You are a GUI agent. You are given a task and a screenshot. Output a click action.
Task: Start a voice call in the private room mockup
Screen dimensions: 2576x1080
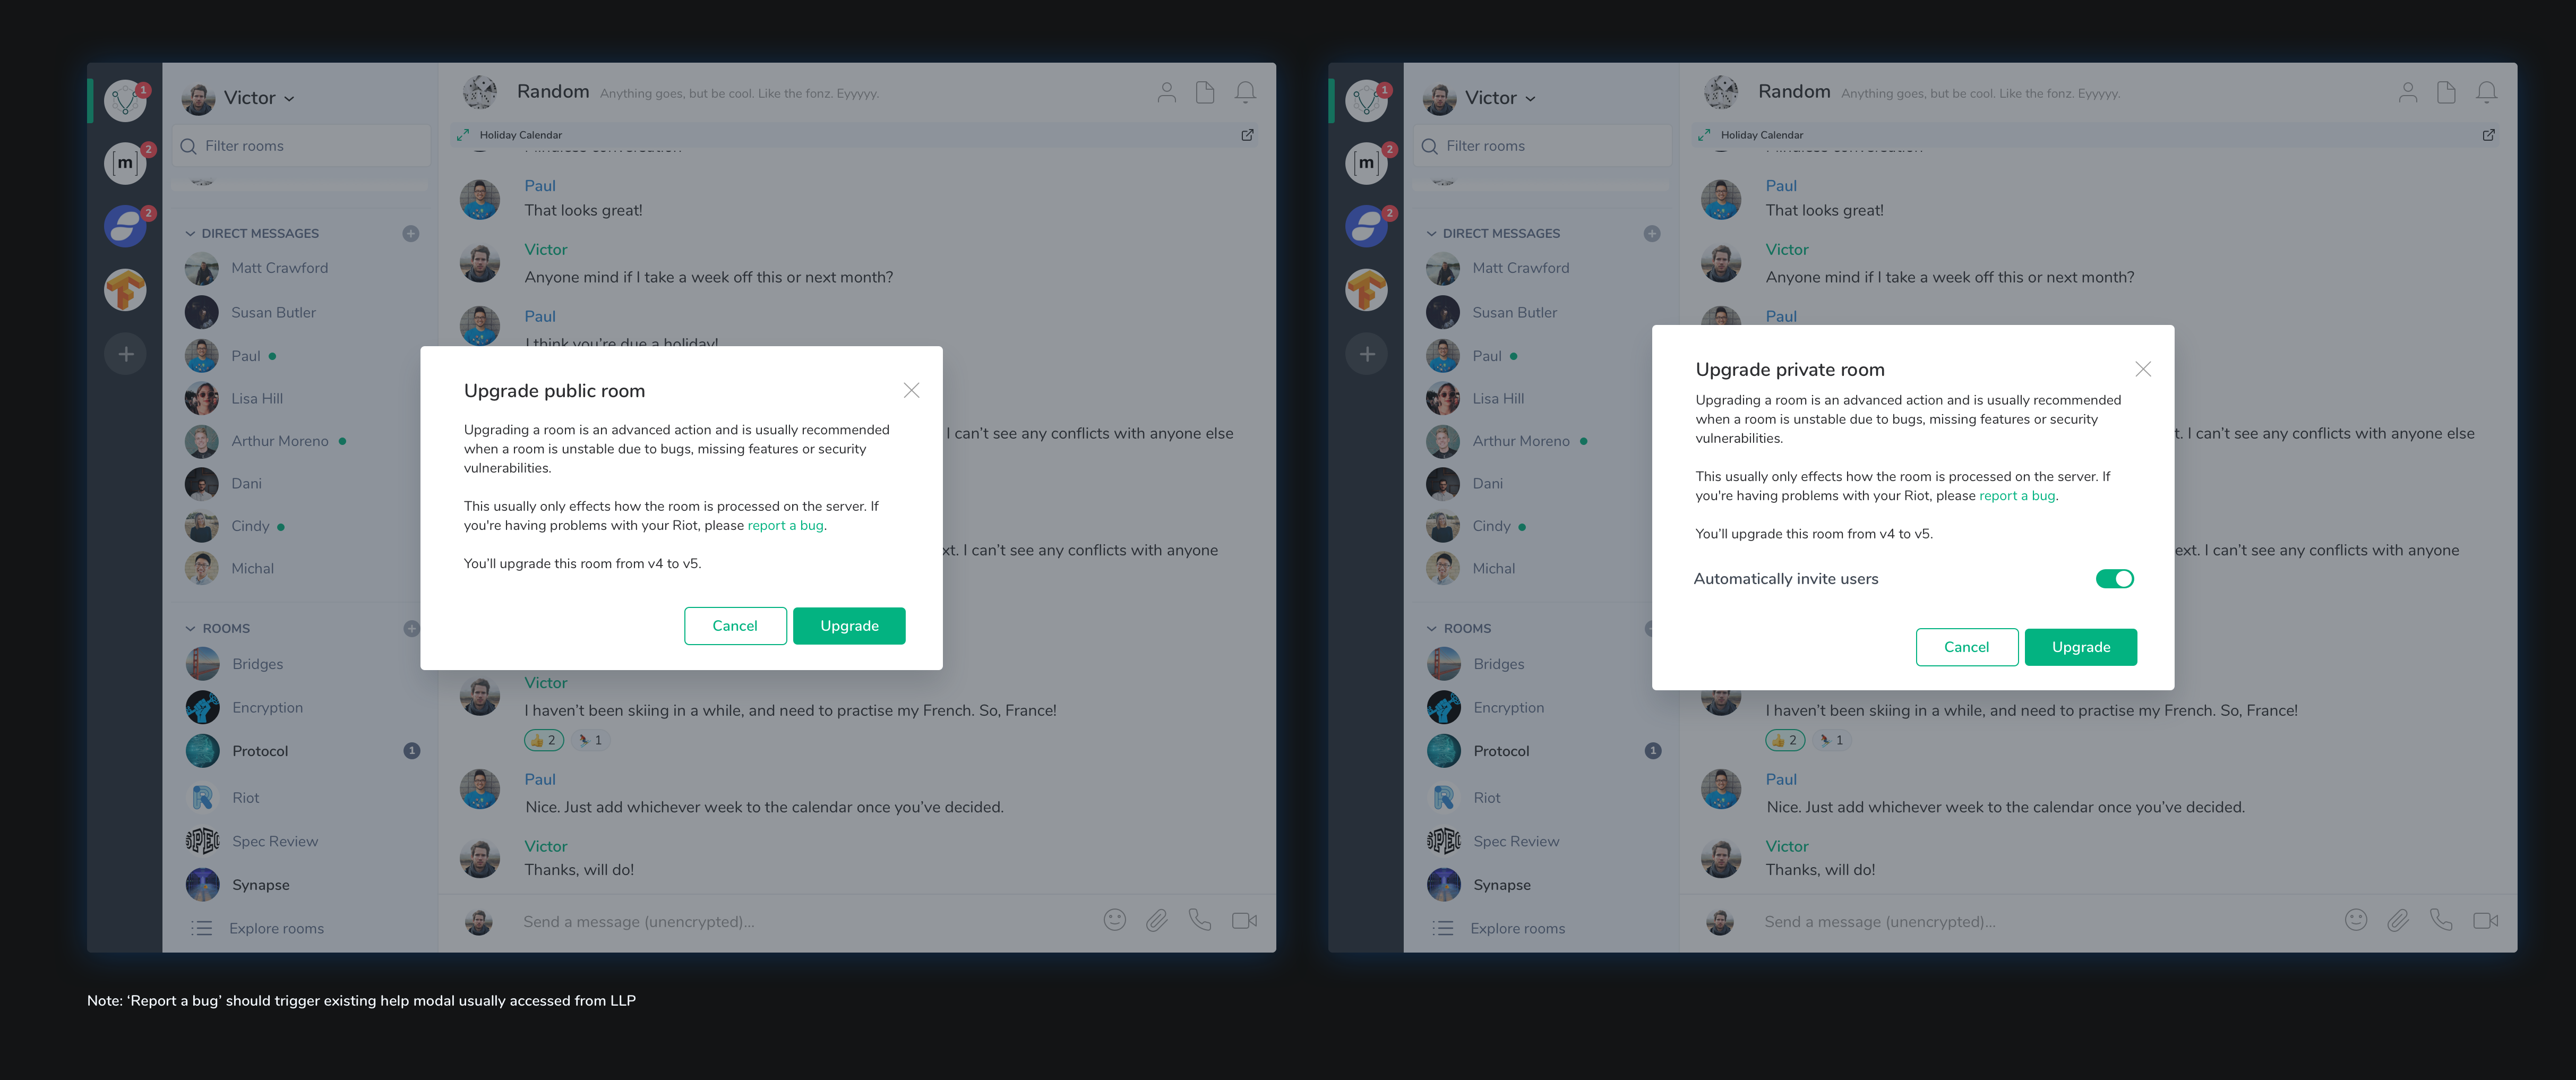point(2440,920)
